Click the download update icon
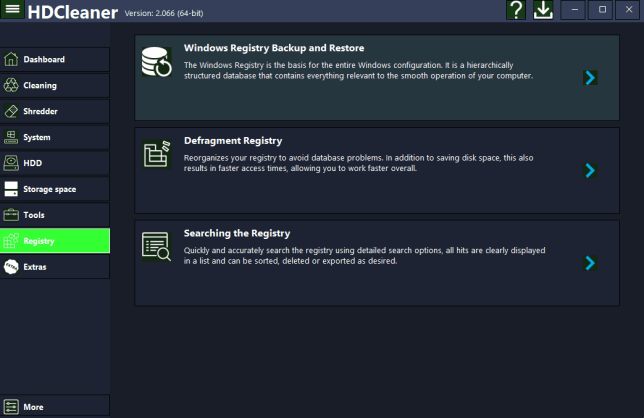644x418 pixels. [543, 10]
